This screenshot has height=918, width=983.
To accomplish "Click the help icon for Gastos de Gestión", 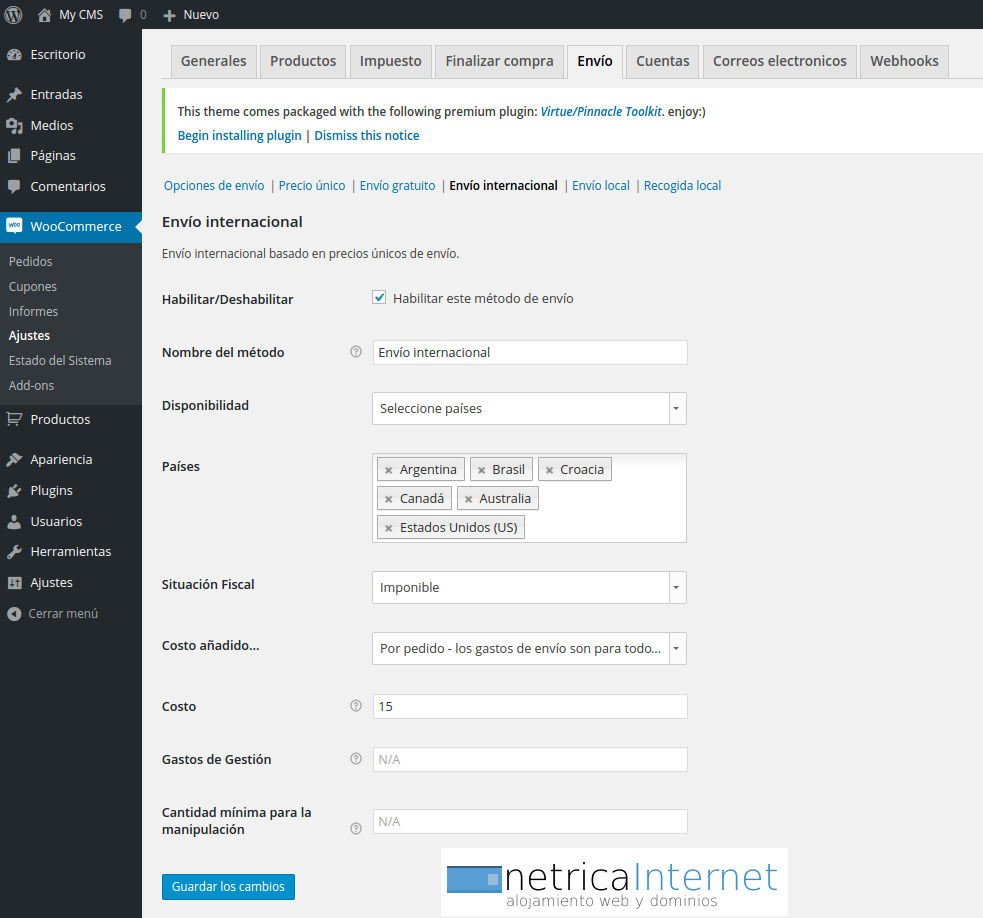I will [355, 759].
